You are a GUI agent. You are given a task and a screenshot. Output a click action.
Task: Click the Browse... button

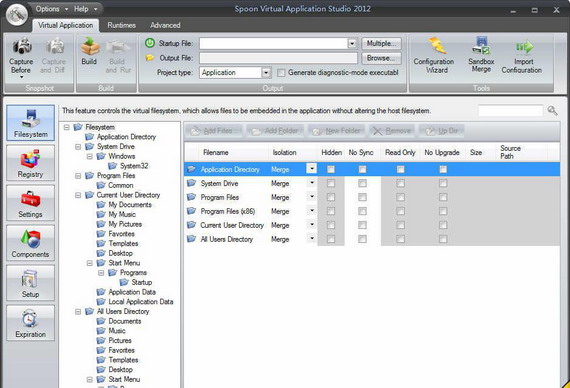click(381, 58)
